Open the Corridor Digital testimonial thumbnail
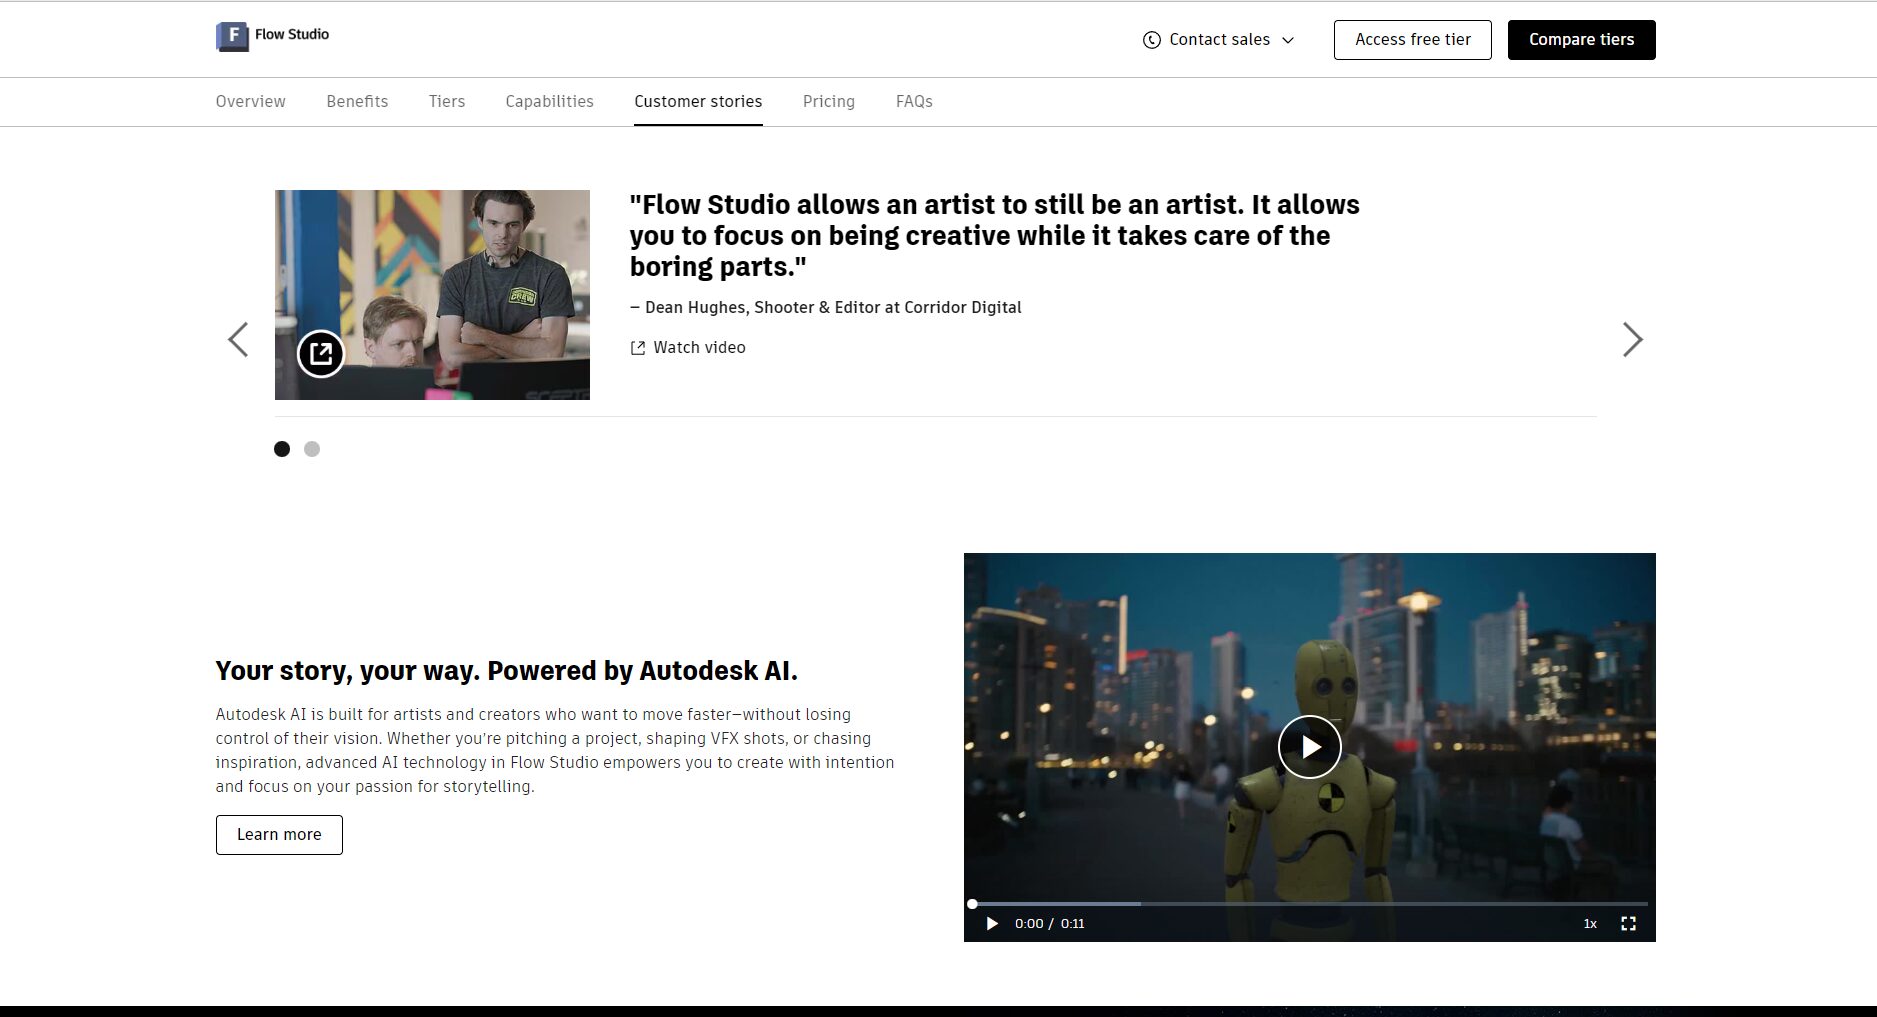 (432, 295)
